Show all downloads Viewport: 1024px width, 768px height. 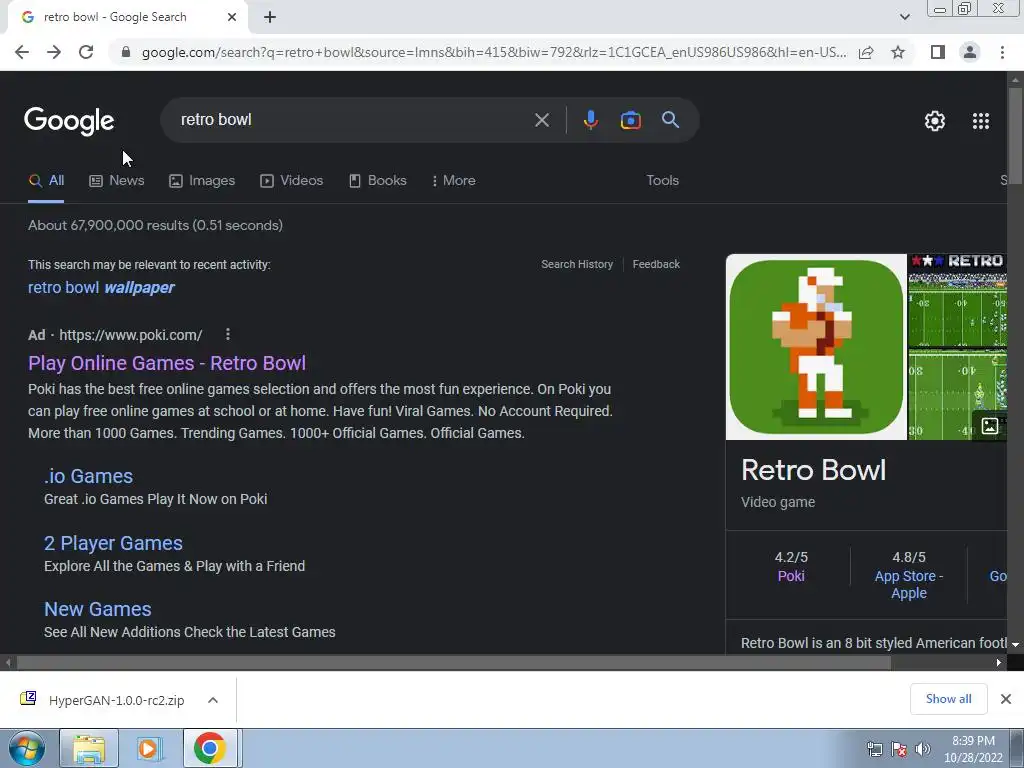[x=948, y=699]
